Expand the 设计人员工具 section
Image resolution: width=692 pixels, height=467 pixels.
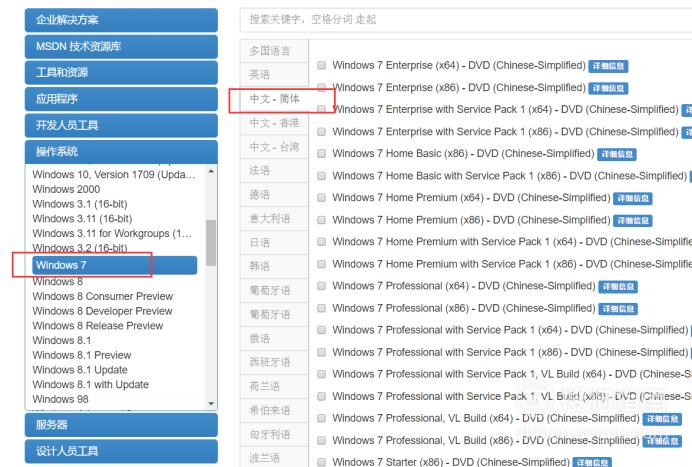[x=121, y=451]
